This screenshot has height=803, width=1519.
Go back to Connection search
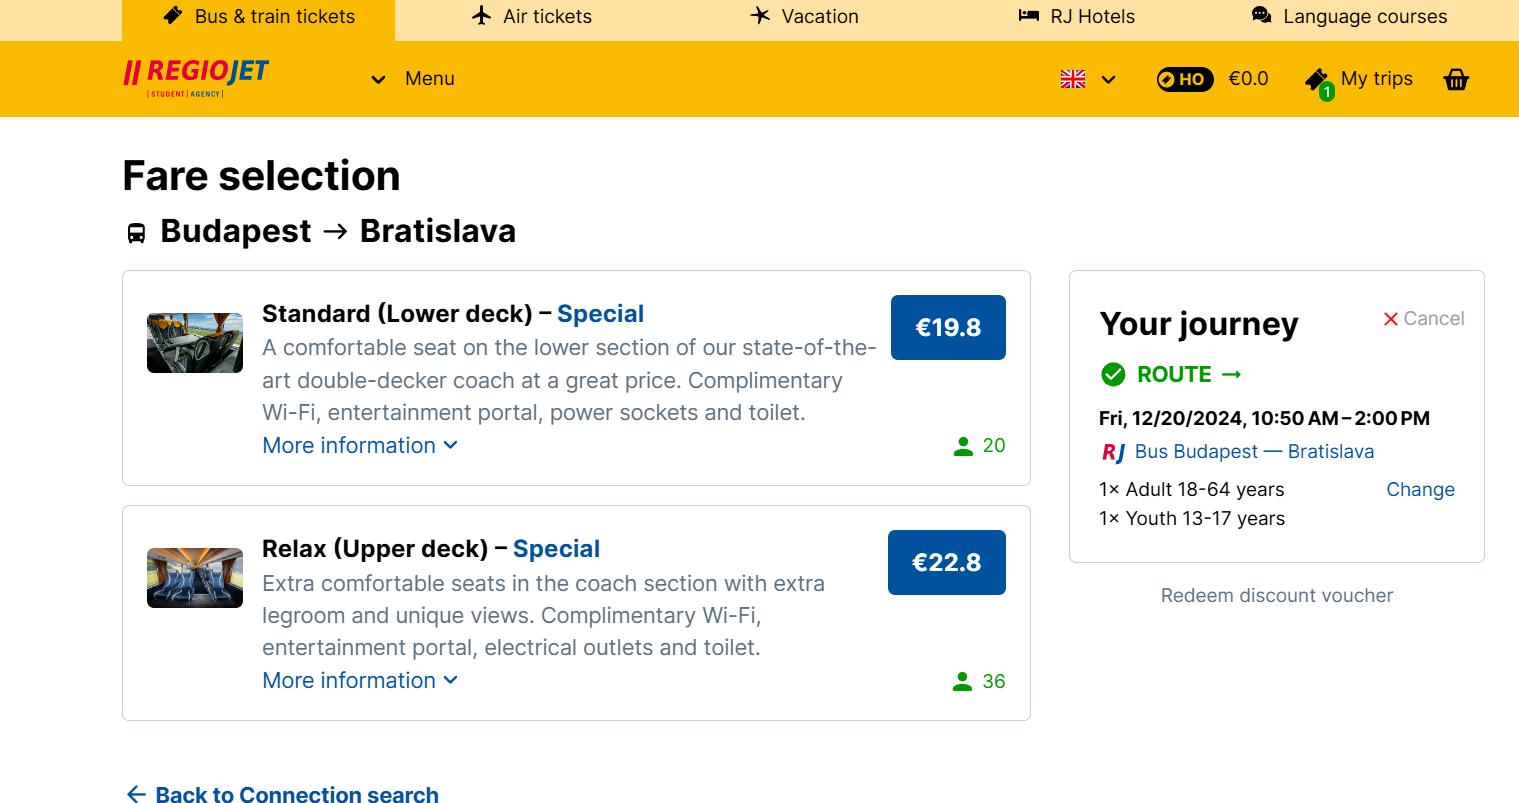(x=282, y=795)
